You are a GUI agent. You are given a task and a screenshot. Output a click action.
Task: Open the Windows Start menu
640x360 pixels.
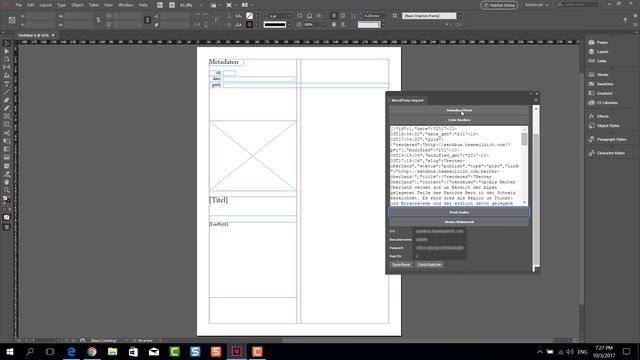coord(9,351)
